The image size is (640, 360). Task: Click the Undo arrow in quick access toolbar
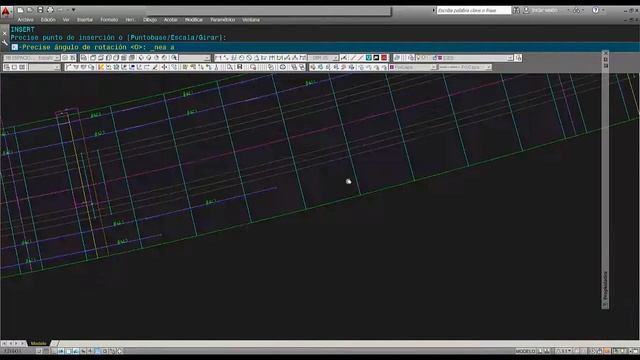click(60, 10)
